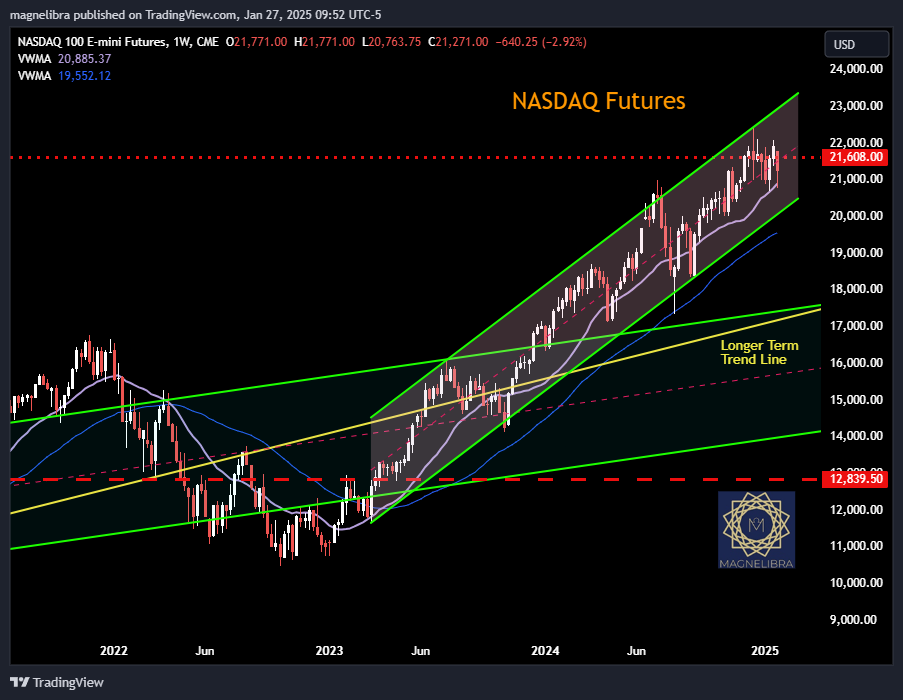Click the Magnelibra logo thumbnail
The height and width of the screenshot is (700, 903).
pos(756,530)
